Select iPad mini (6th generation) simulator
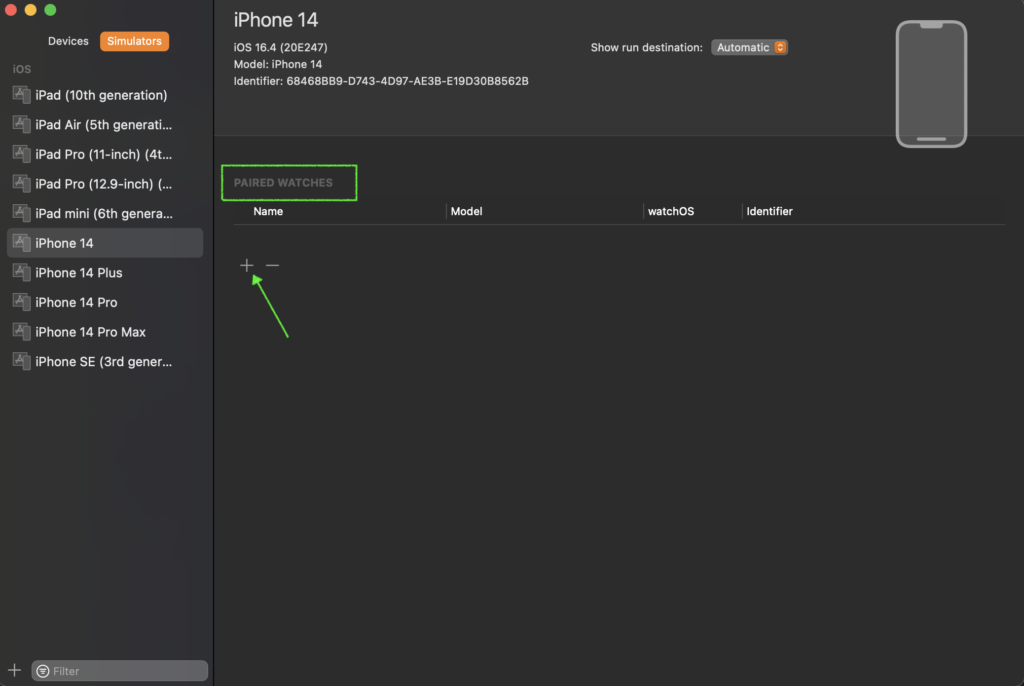The width and height of the screenshot is (1024, 686). point(103,213)
